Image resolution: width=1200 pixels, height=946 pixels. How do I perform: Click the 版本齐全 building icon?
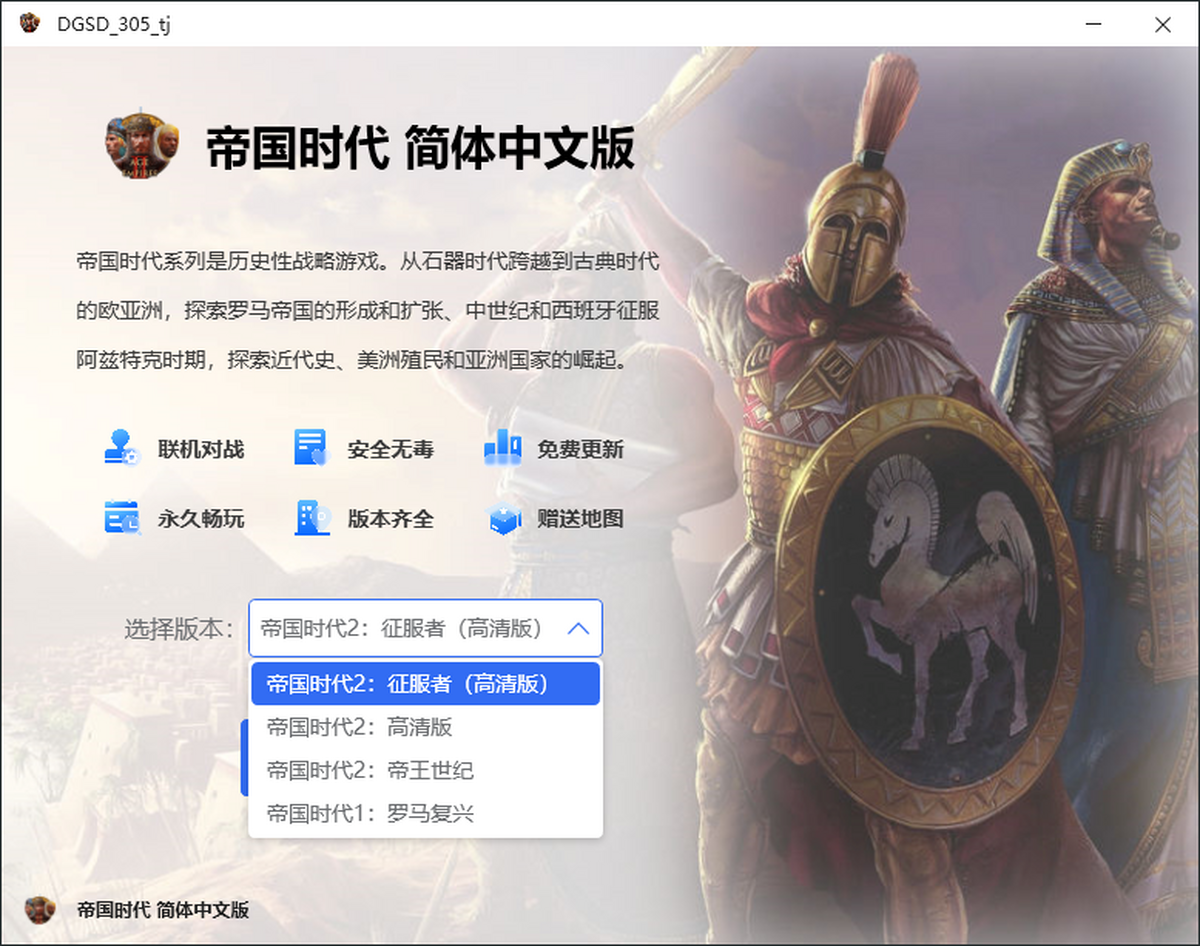(x=312, y=518)
